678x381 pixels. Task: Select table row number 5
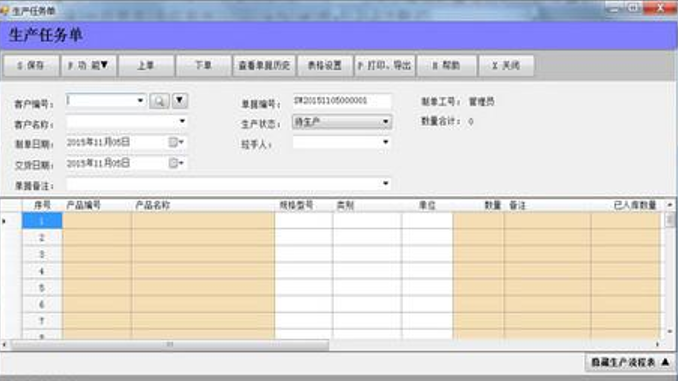(x=42, y=288)
